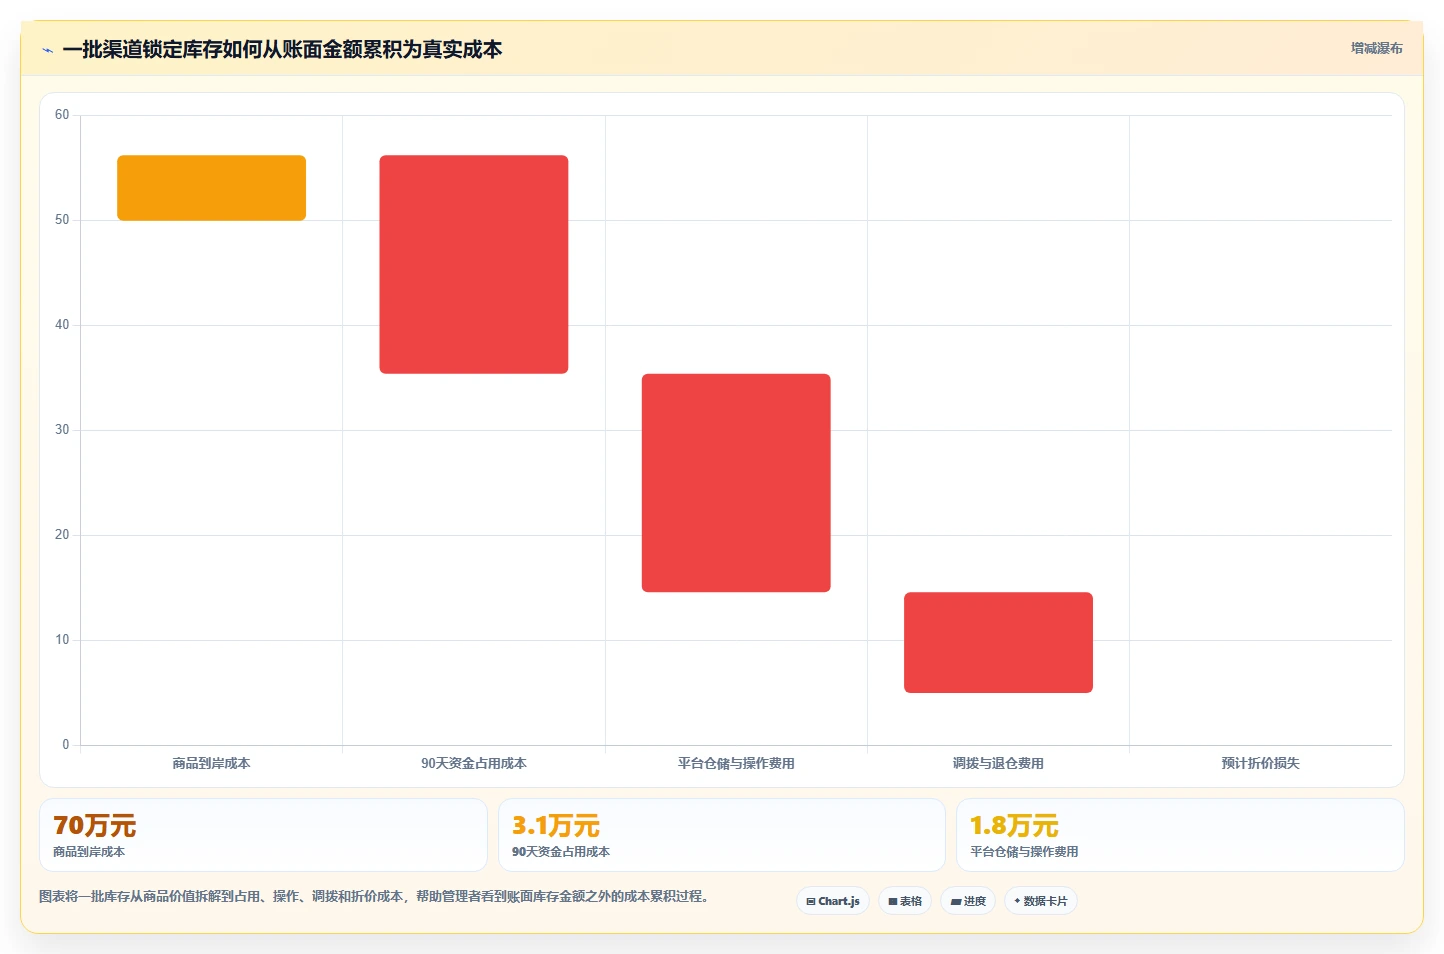Viewport: 1444px width, 954px height.
Task: Click the y-axis label 10
Action: (62, 640)
